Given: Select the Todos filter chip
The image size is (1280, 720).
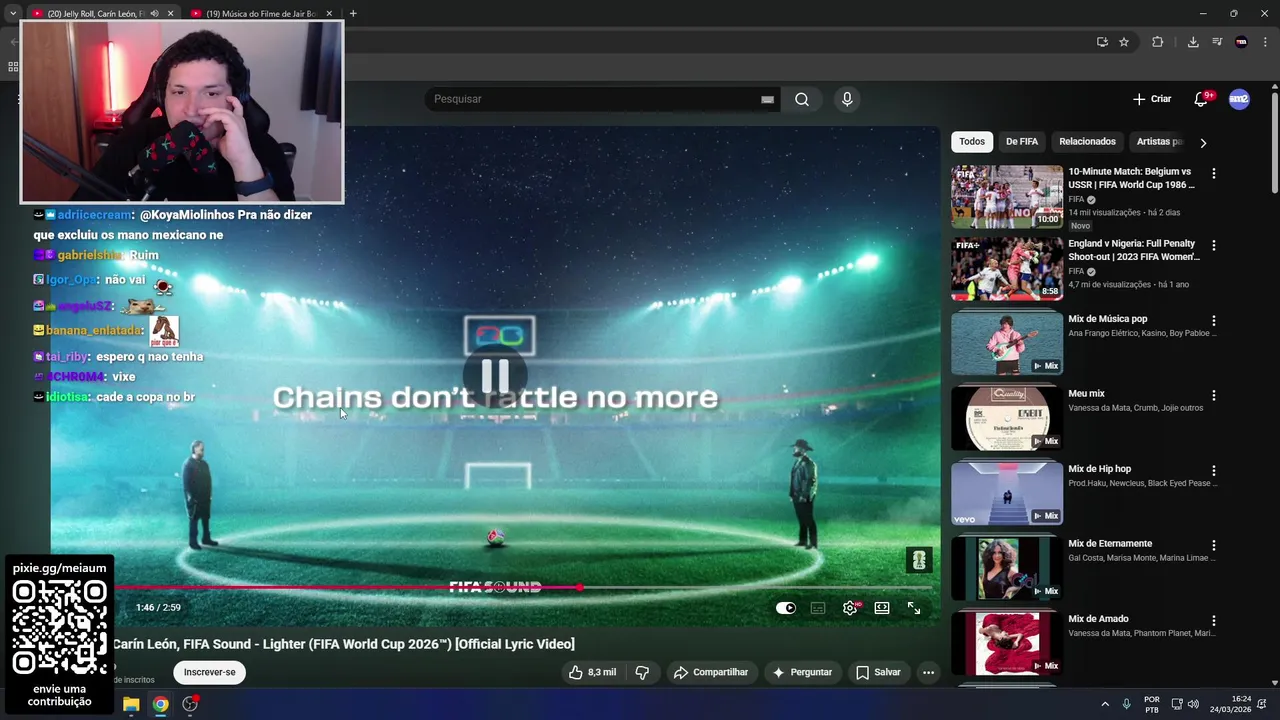Looking at the screenshot, I should pyautogui.click(x=972, y=142).
